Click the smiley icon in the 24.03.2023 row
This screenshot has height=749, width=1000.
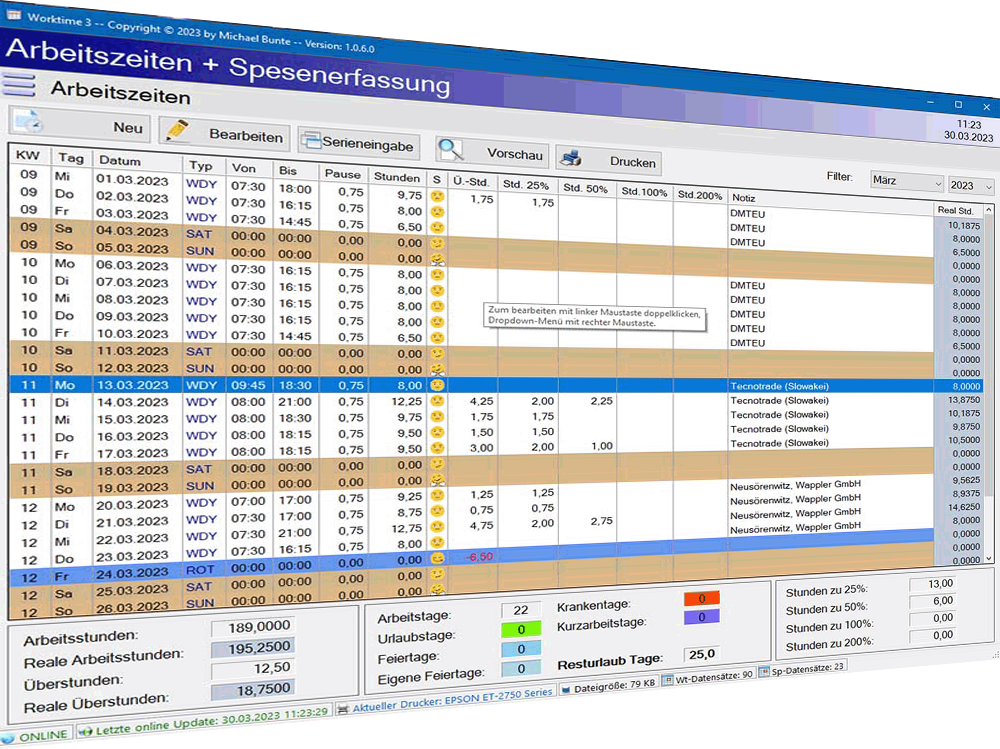coord(437,558)
